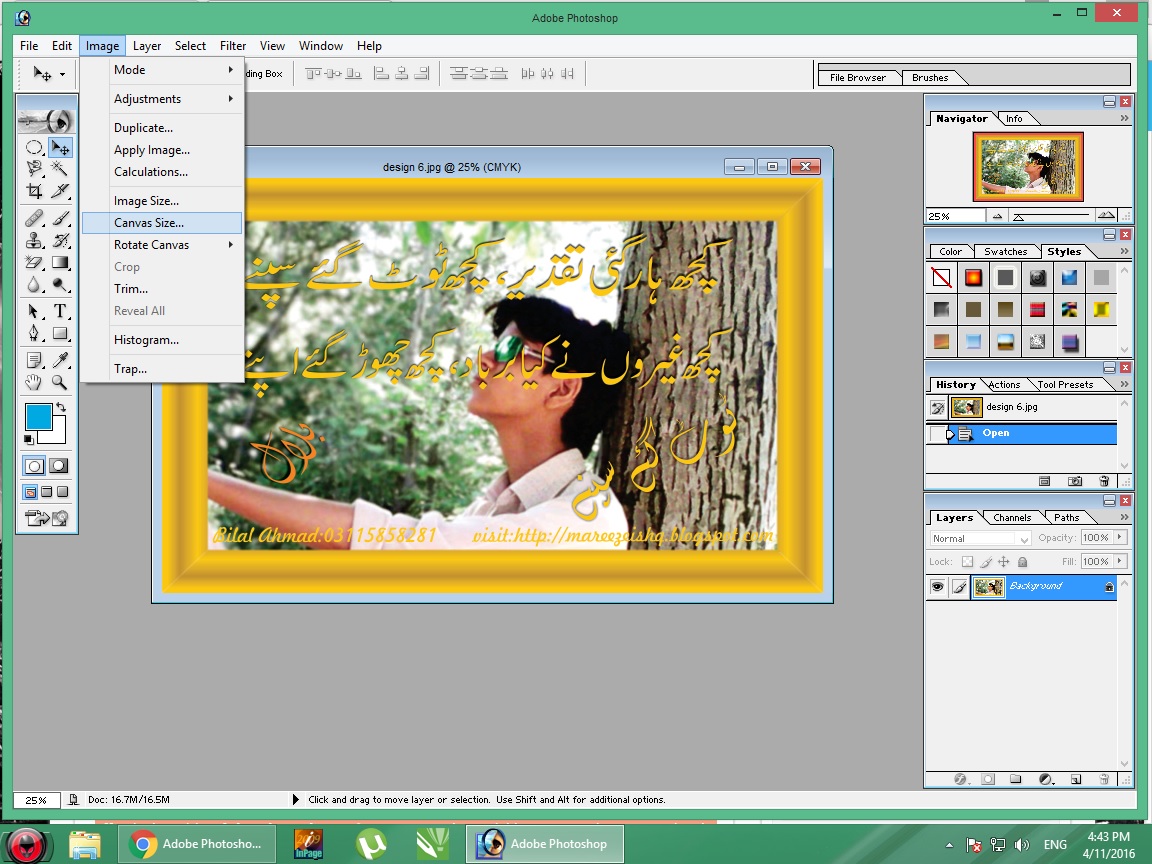Select the Elliptical Marquee tool
The image size is (1152, 864).
pos(34,148)
